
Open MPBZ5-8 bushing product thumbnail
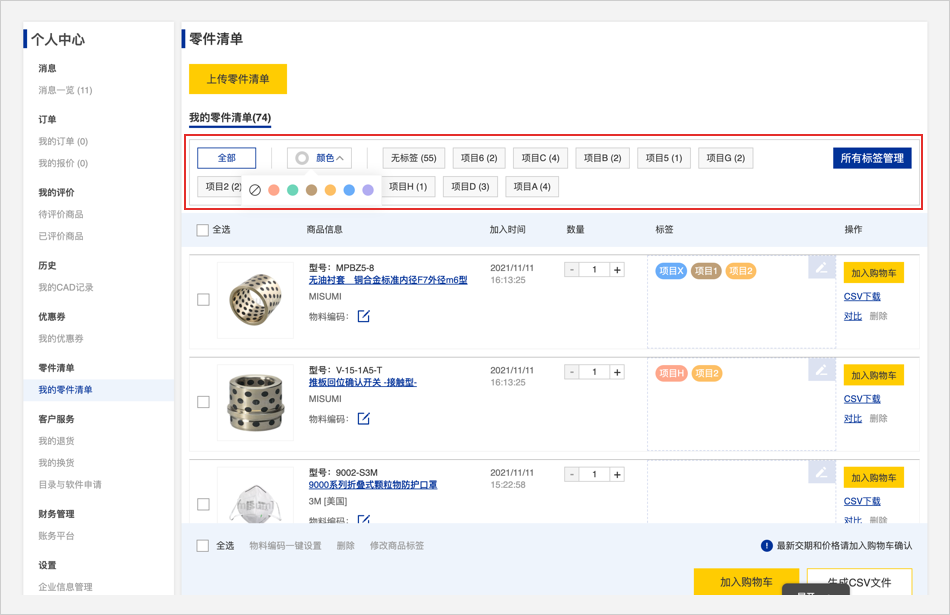(x=255, y=299)
